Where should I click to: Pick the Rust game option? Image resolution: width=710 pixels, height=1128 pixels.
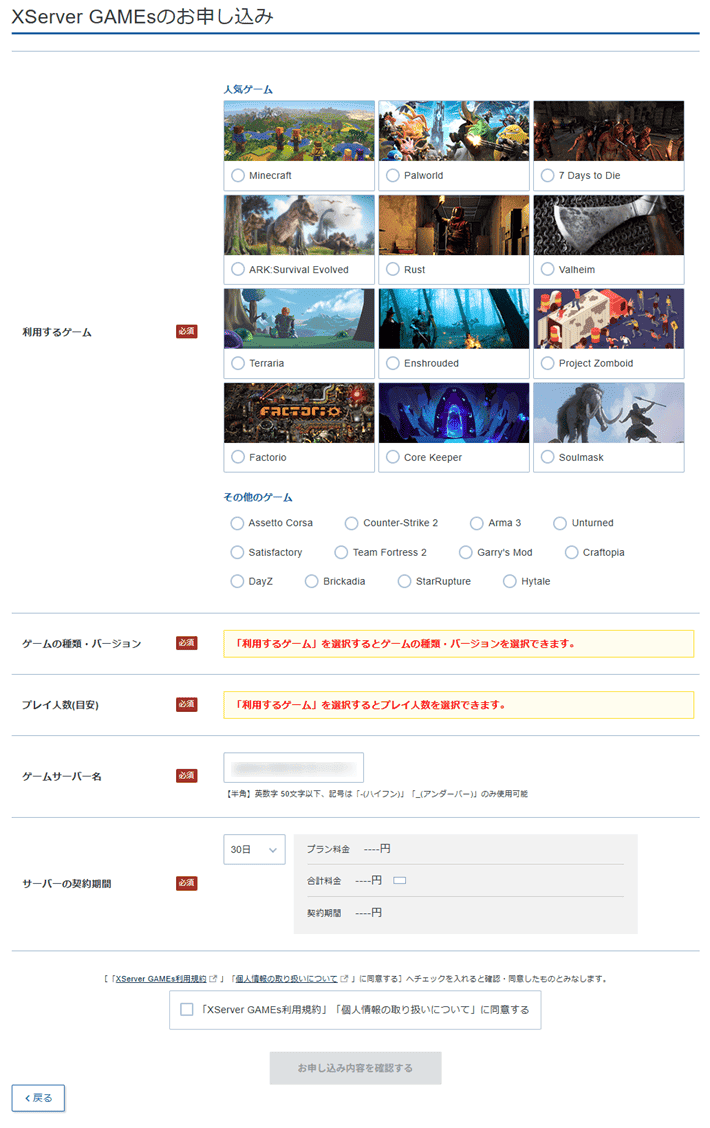pos(393,269)
